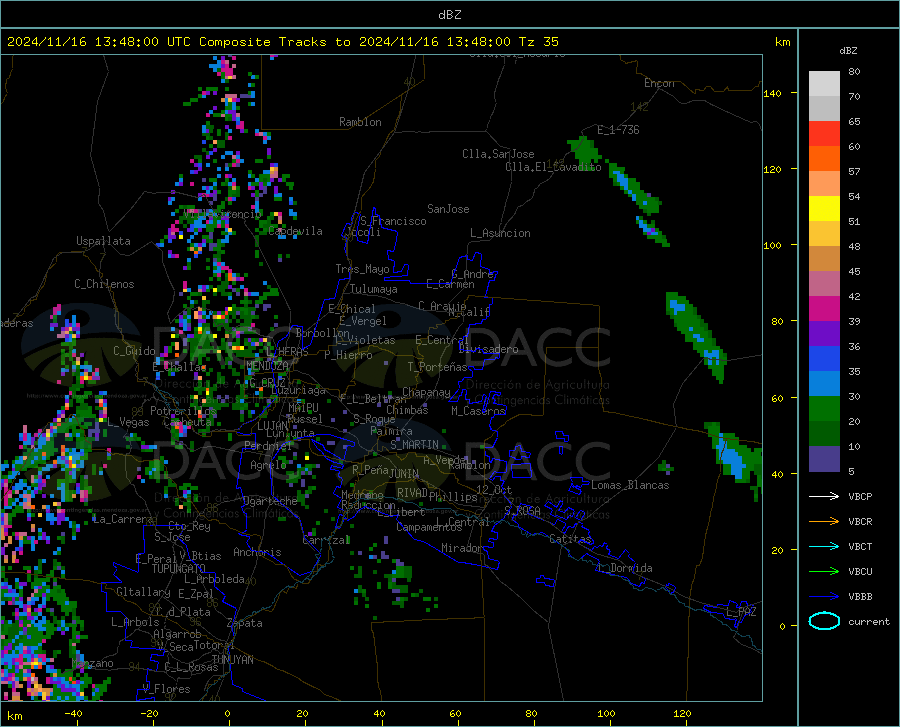Click the composite tracks timestamp header
This screenshot has width=900, height=727.
click(282, 42)
